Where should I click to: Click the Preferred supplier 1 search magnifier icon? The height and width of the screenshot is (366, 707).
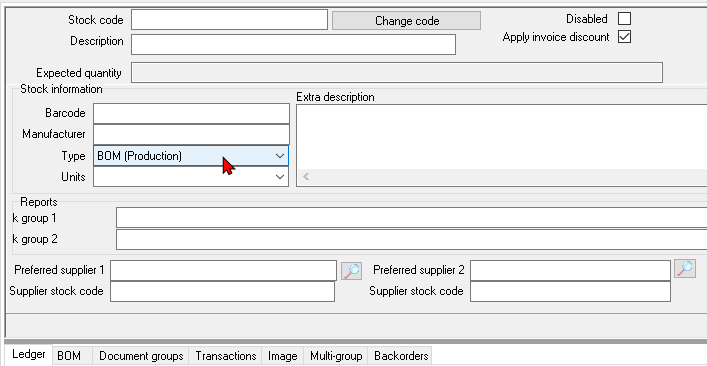pyautogui.click(x=351, y=270)
